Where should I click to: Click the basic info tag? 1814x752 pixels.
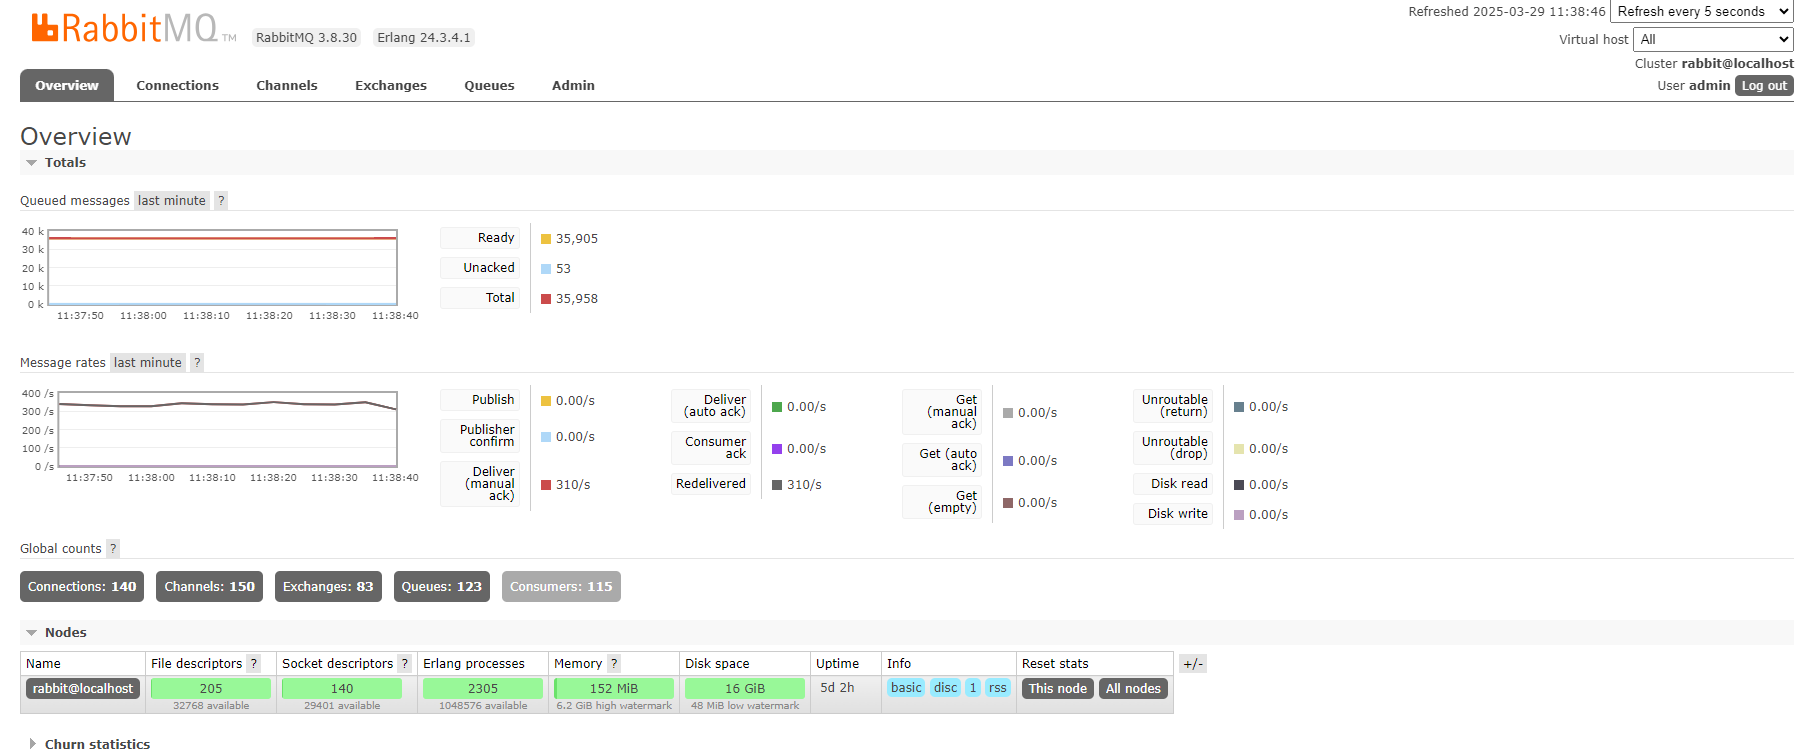[906, 687]
